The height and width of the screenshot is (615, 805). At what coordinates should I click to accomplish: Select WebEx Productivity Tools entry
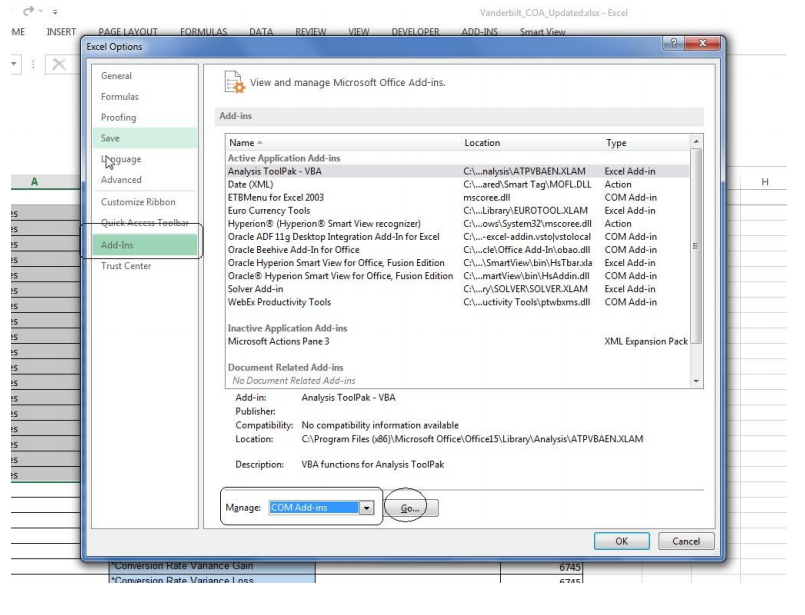pyautogui.click(x=279, y=302)
